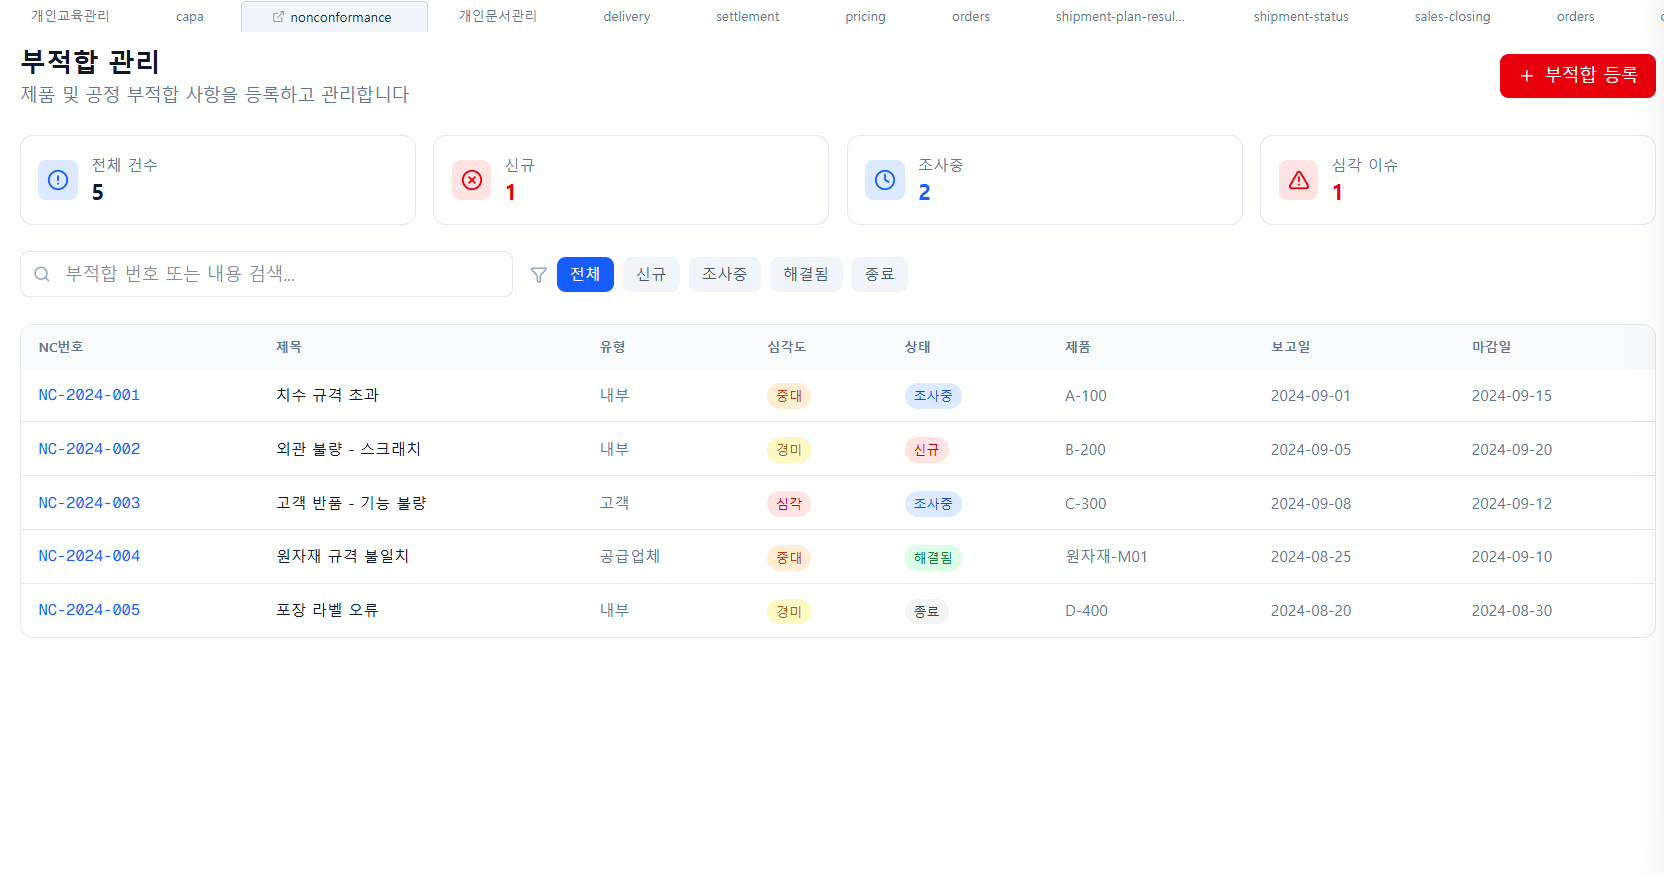Click the 심각 severity badge
1664x875 pixels.
pyautogui.click(x=788, y=504)
